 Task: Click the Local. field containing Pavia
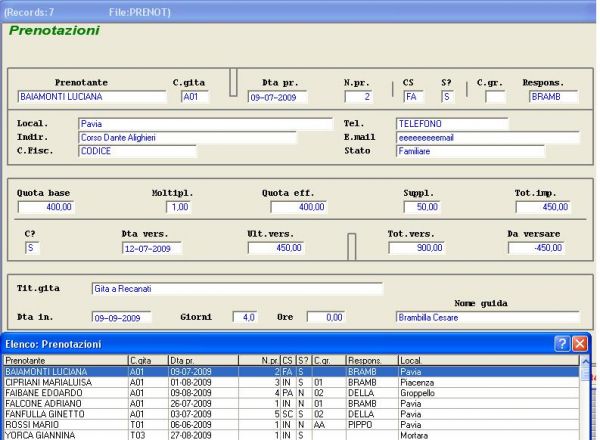click(x=205, y=124)
